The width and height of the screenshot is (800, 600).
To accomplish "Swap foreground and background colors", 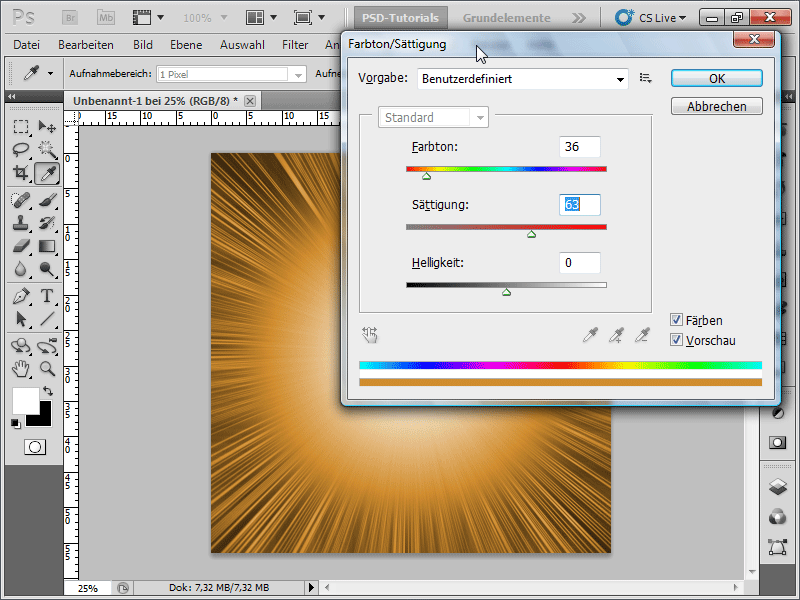I will click(48, 391).
